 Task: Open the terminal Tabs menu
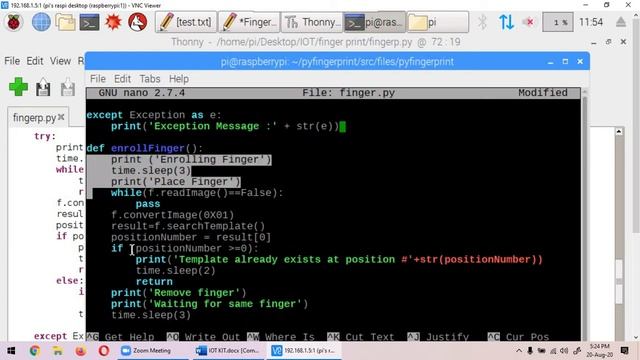pyautogui.click(x=150, y=79)
